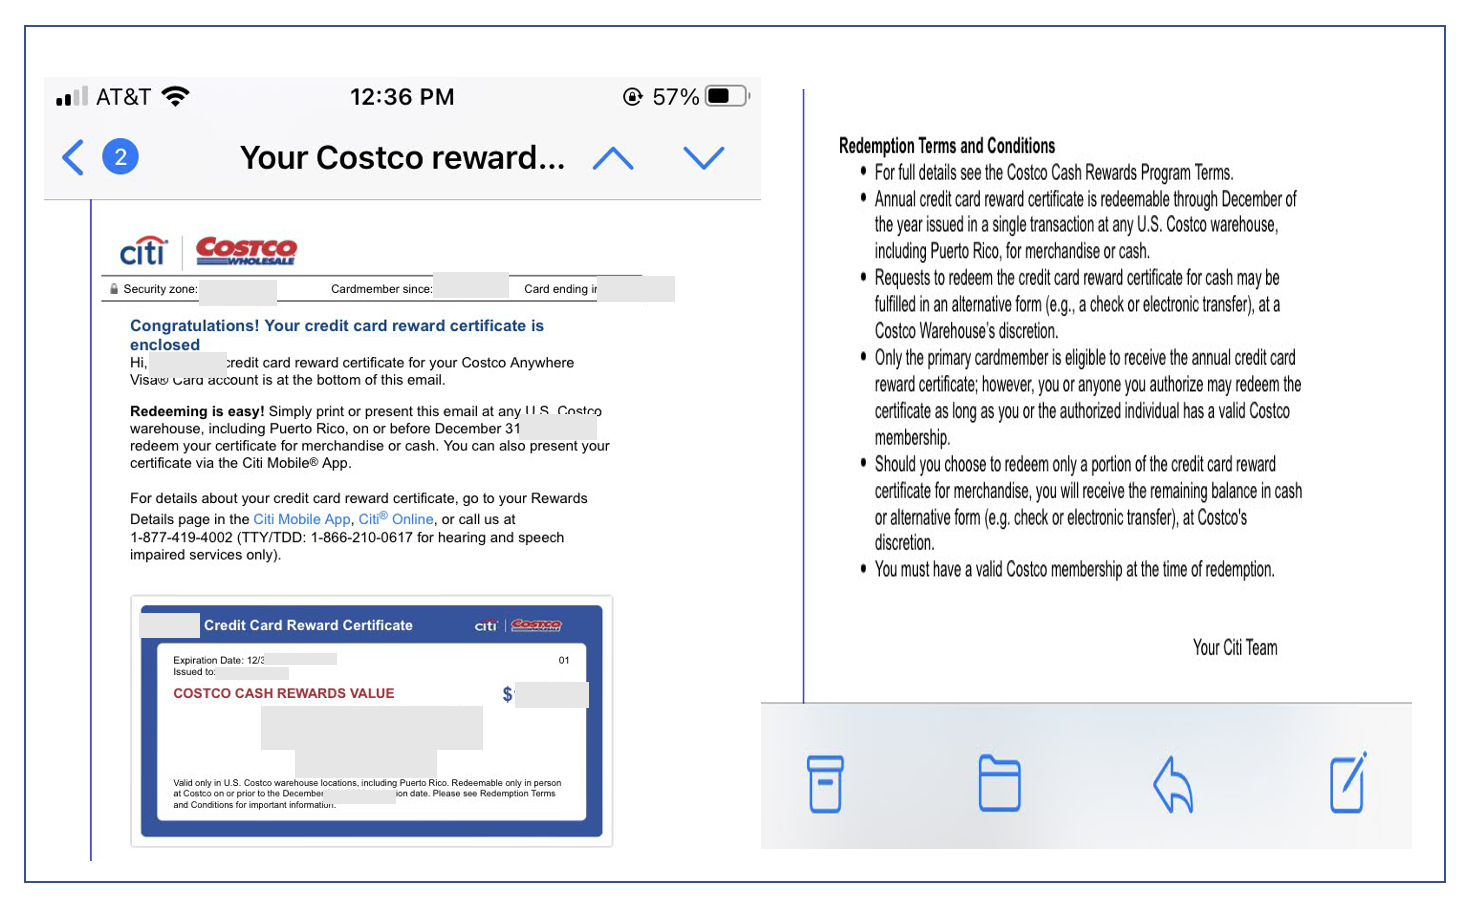
Task: Open the Citi Online link
Action: (x=396, y=519)
